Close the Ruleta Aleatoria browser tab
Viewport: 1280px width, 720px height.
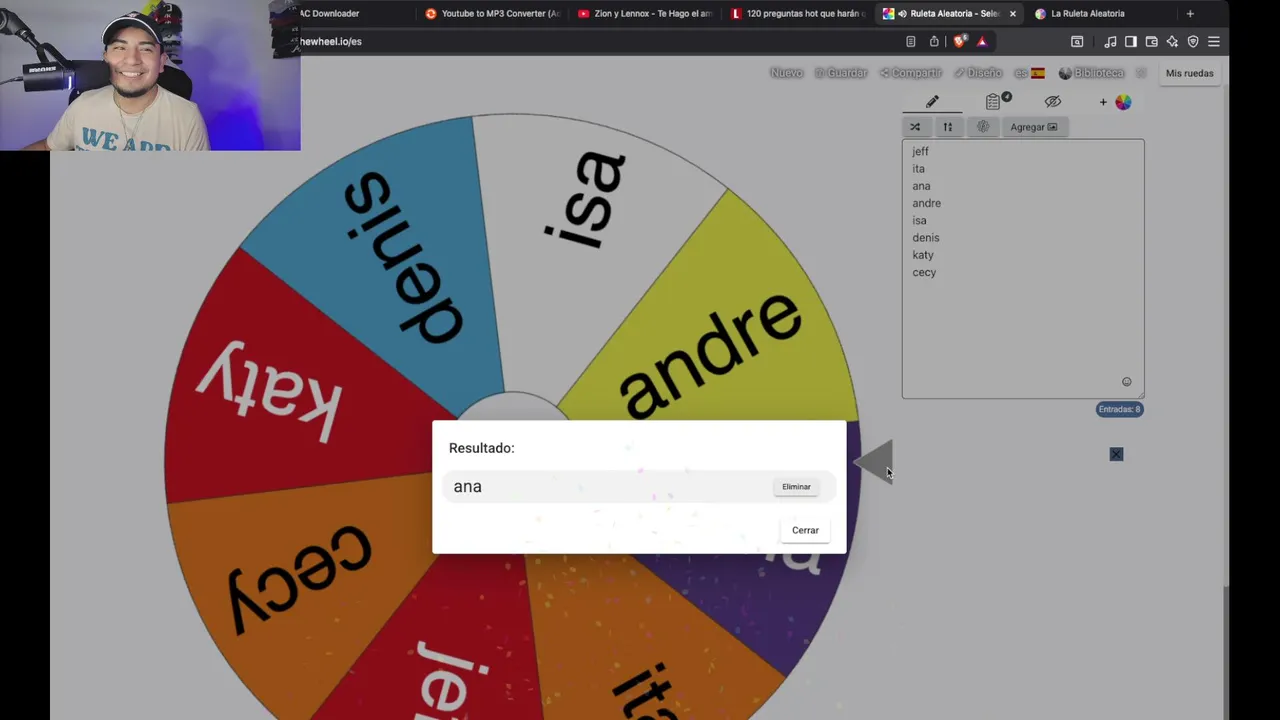click(x=1012, y=14)
